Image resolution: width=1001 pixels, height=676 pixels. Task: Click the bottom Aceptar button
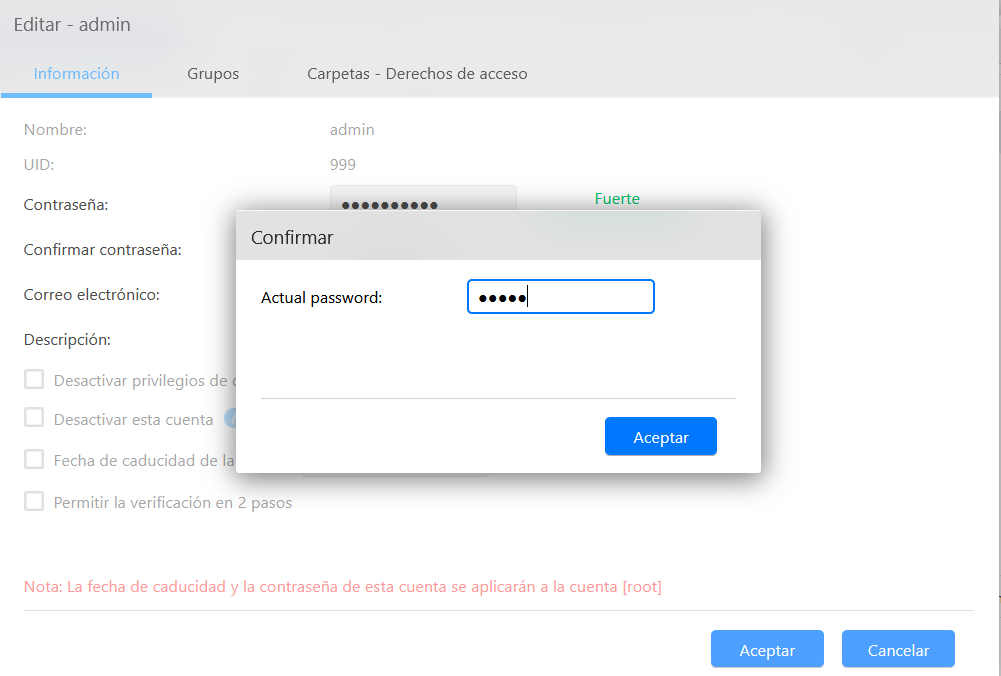coord(767,649)
